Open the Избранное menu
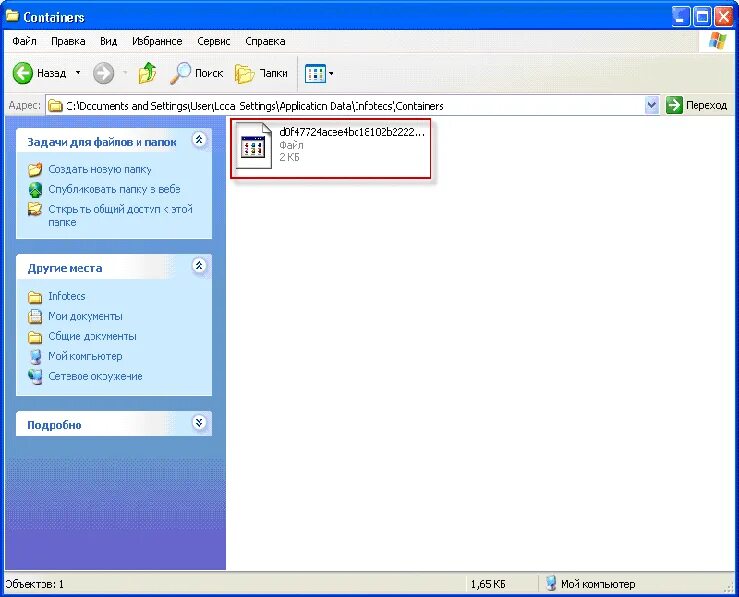The image size is (739, 597). click(x=157, y=41)
